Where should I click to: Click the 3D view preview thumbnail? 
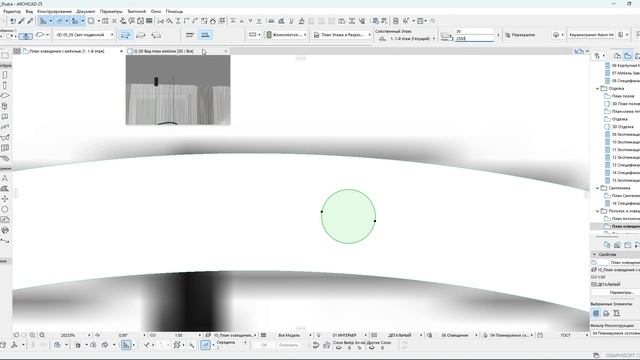pos(178,90)
